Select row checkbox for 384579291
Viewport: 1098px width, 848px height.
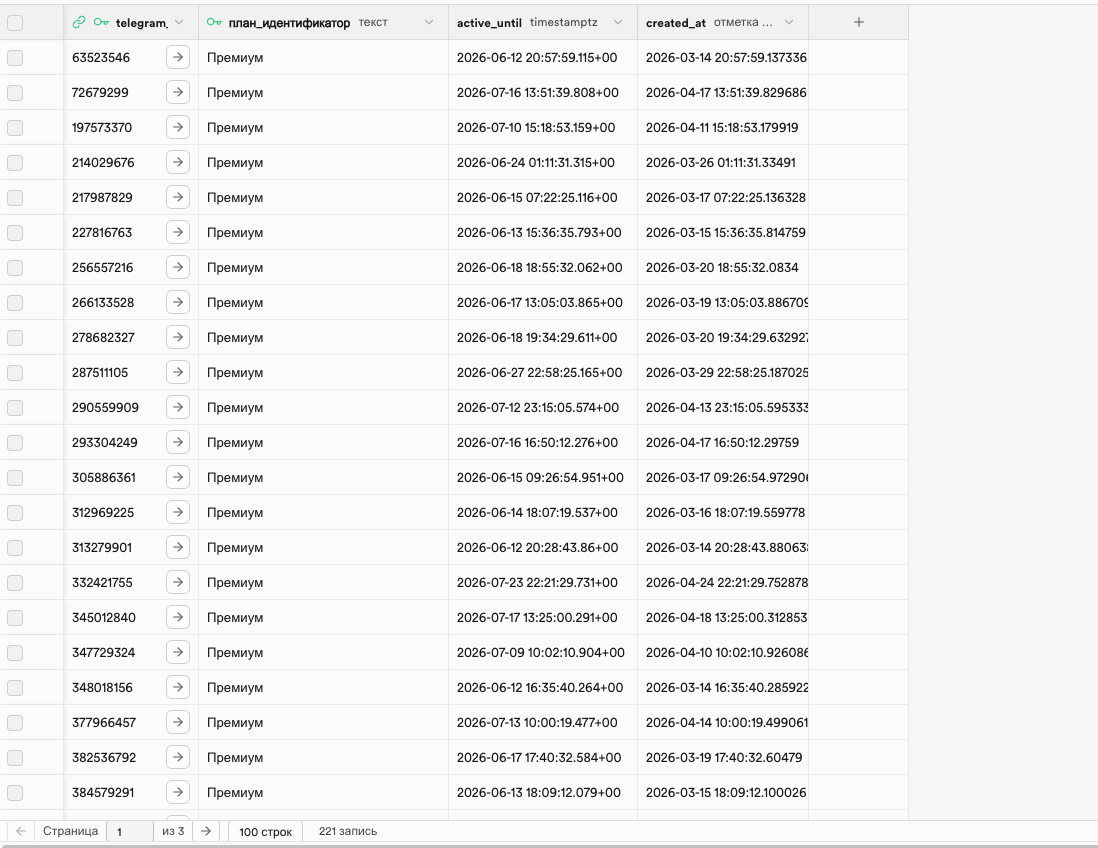15,793
